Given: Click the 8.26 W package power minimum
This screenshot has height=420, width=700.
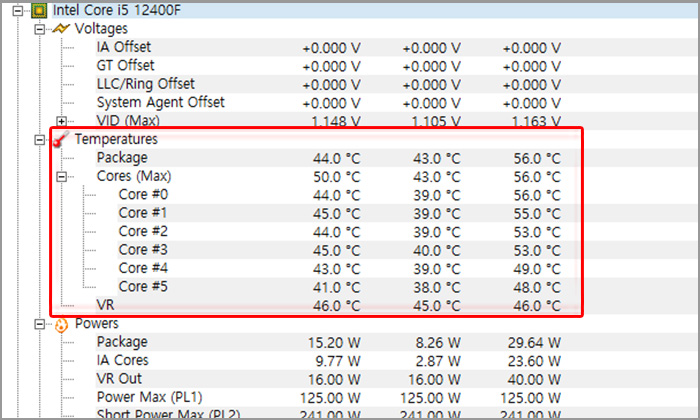Looking at the screenshot, I should (x=438, y=343).
